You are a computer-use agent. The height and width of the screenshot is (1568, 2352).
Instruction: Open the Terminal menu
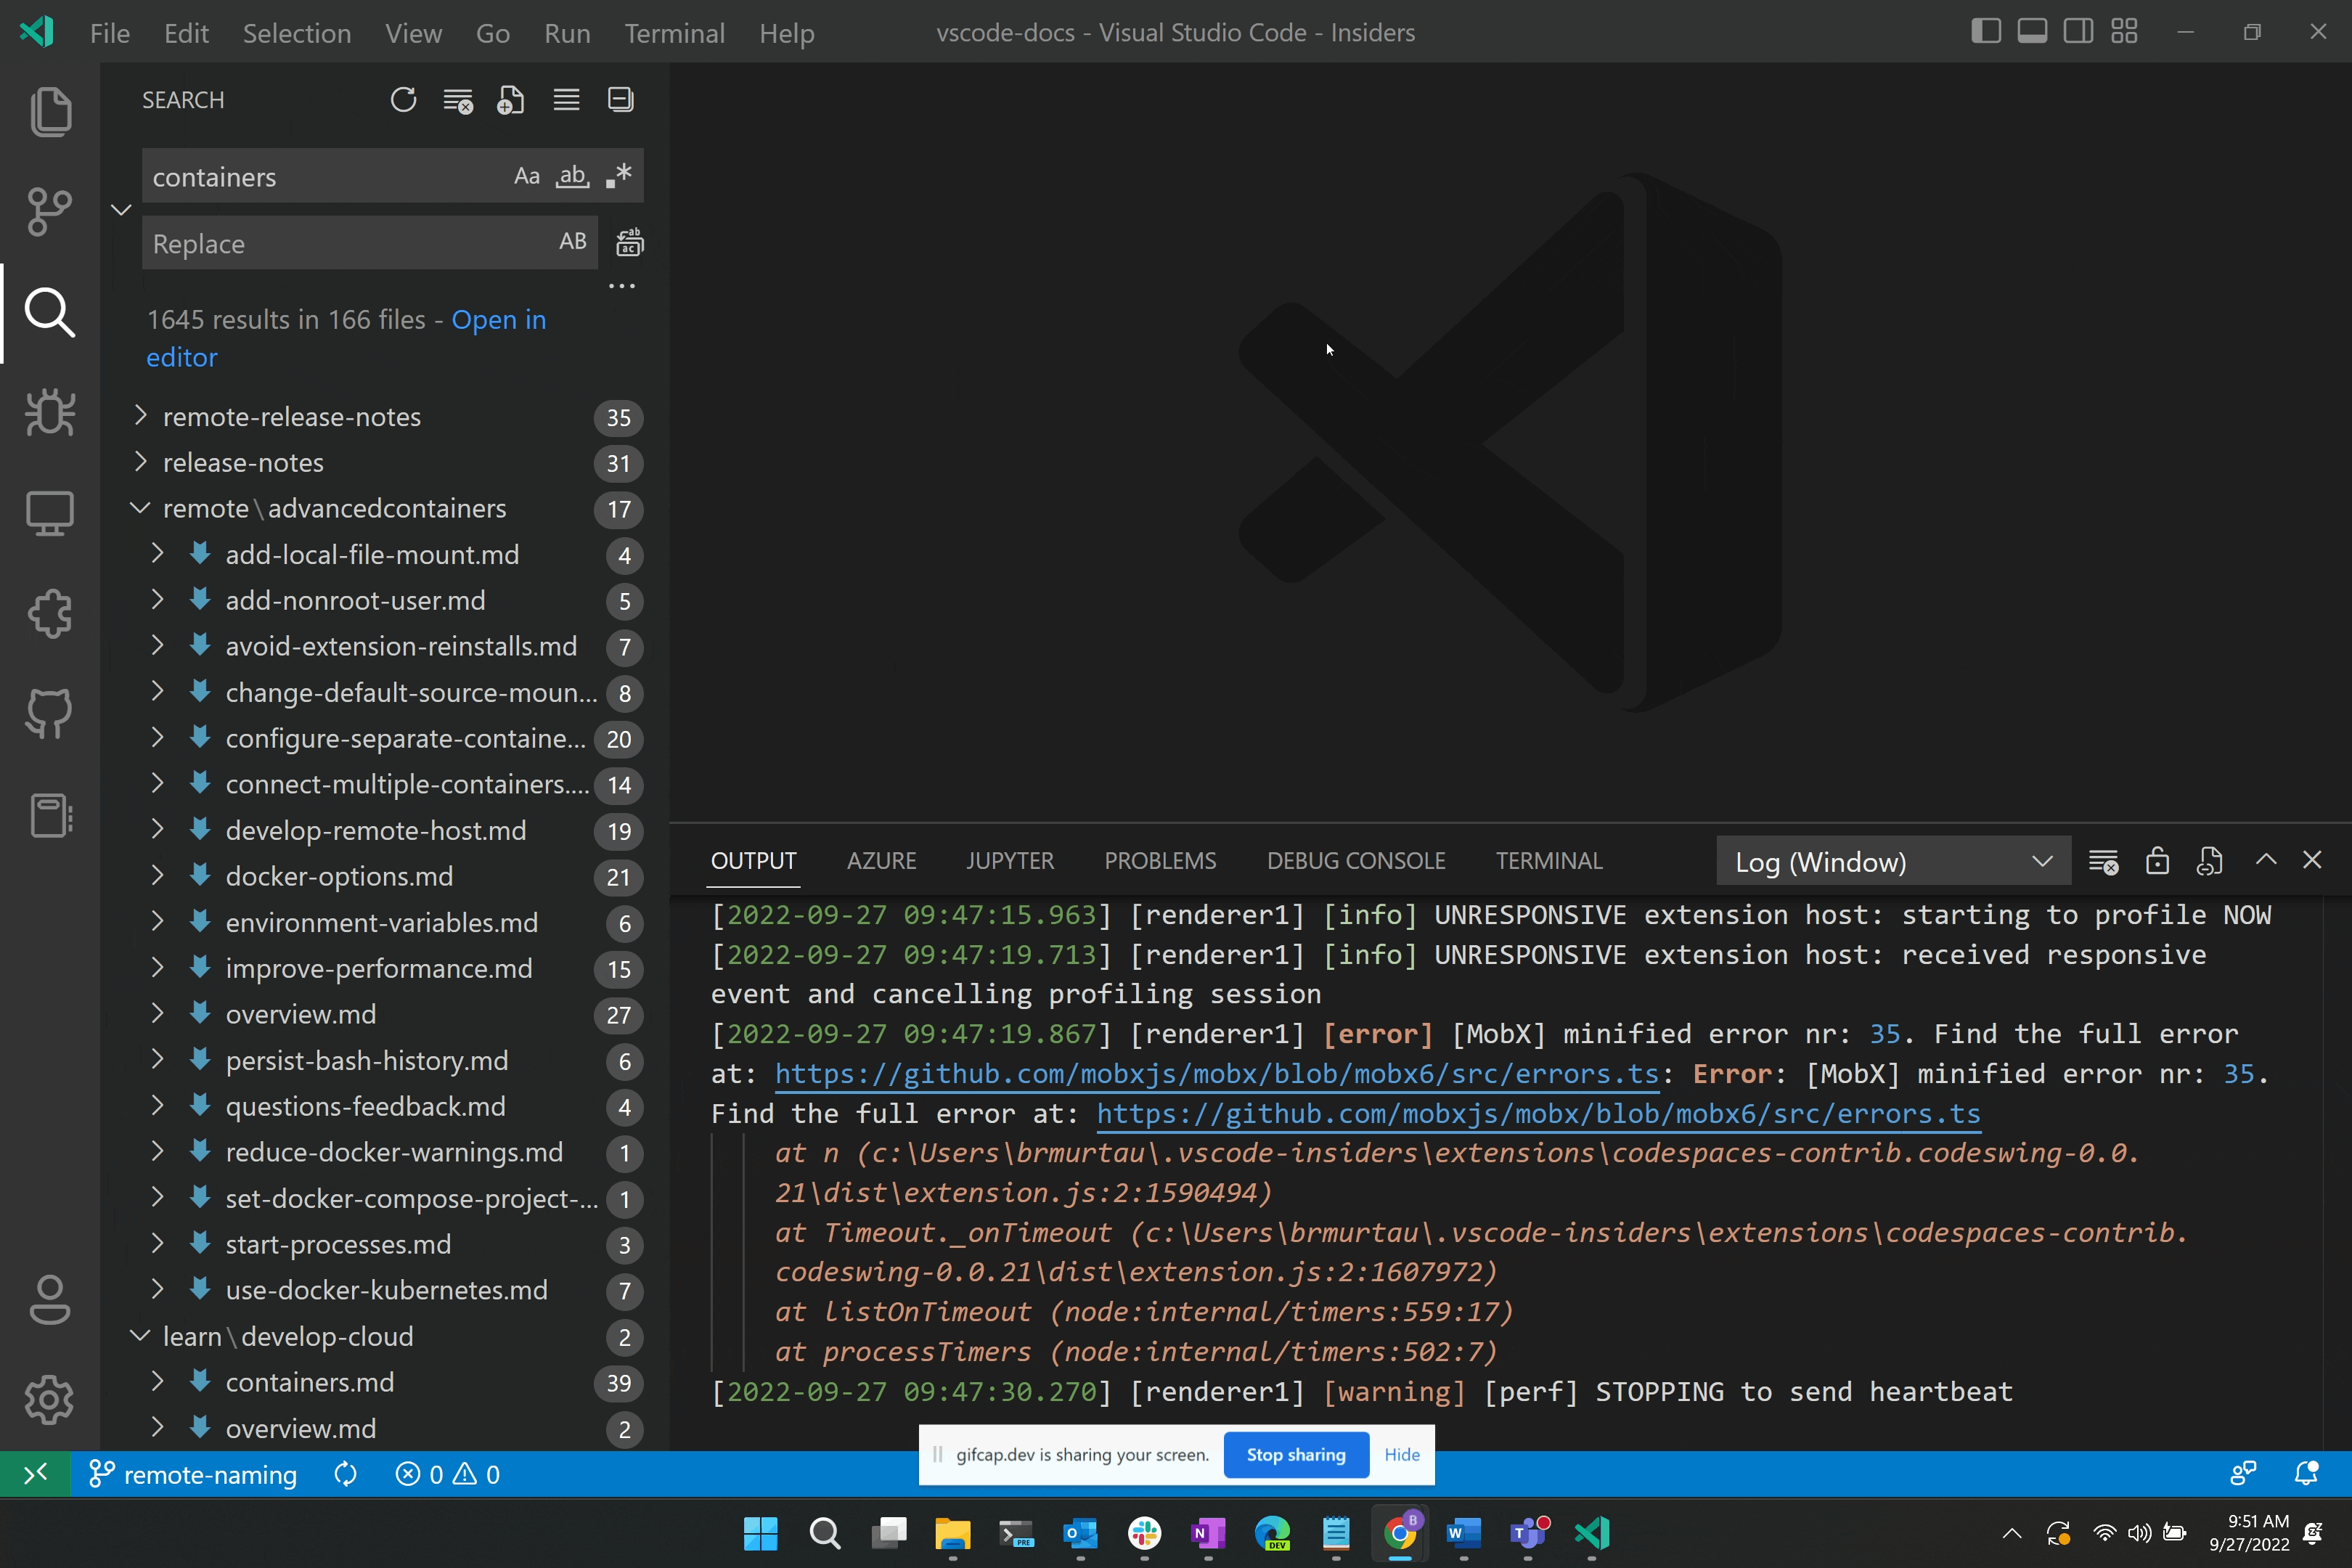coord(674,33)
